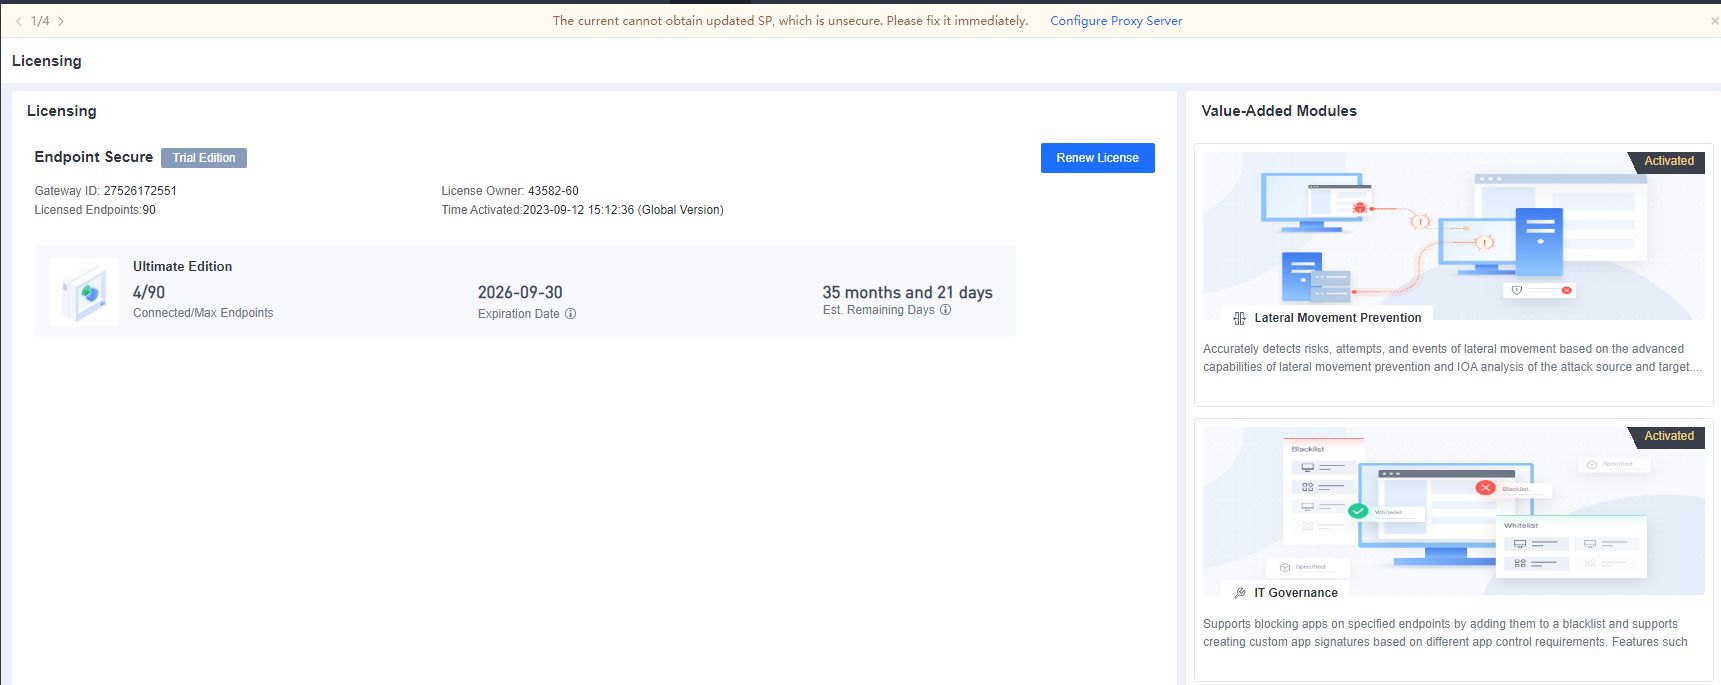Select the 2026-09-30 expiration date value
Viewport: 1721px width, 685px height.
tap(520, 293)
